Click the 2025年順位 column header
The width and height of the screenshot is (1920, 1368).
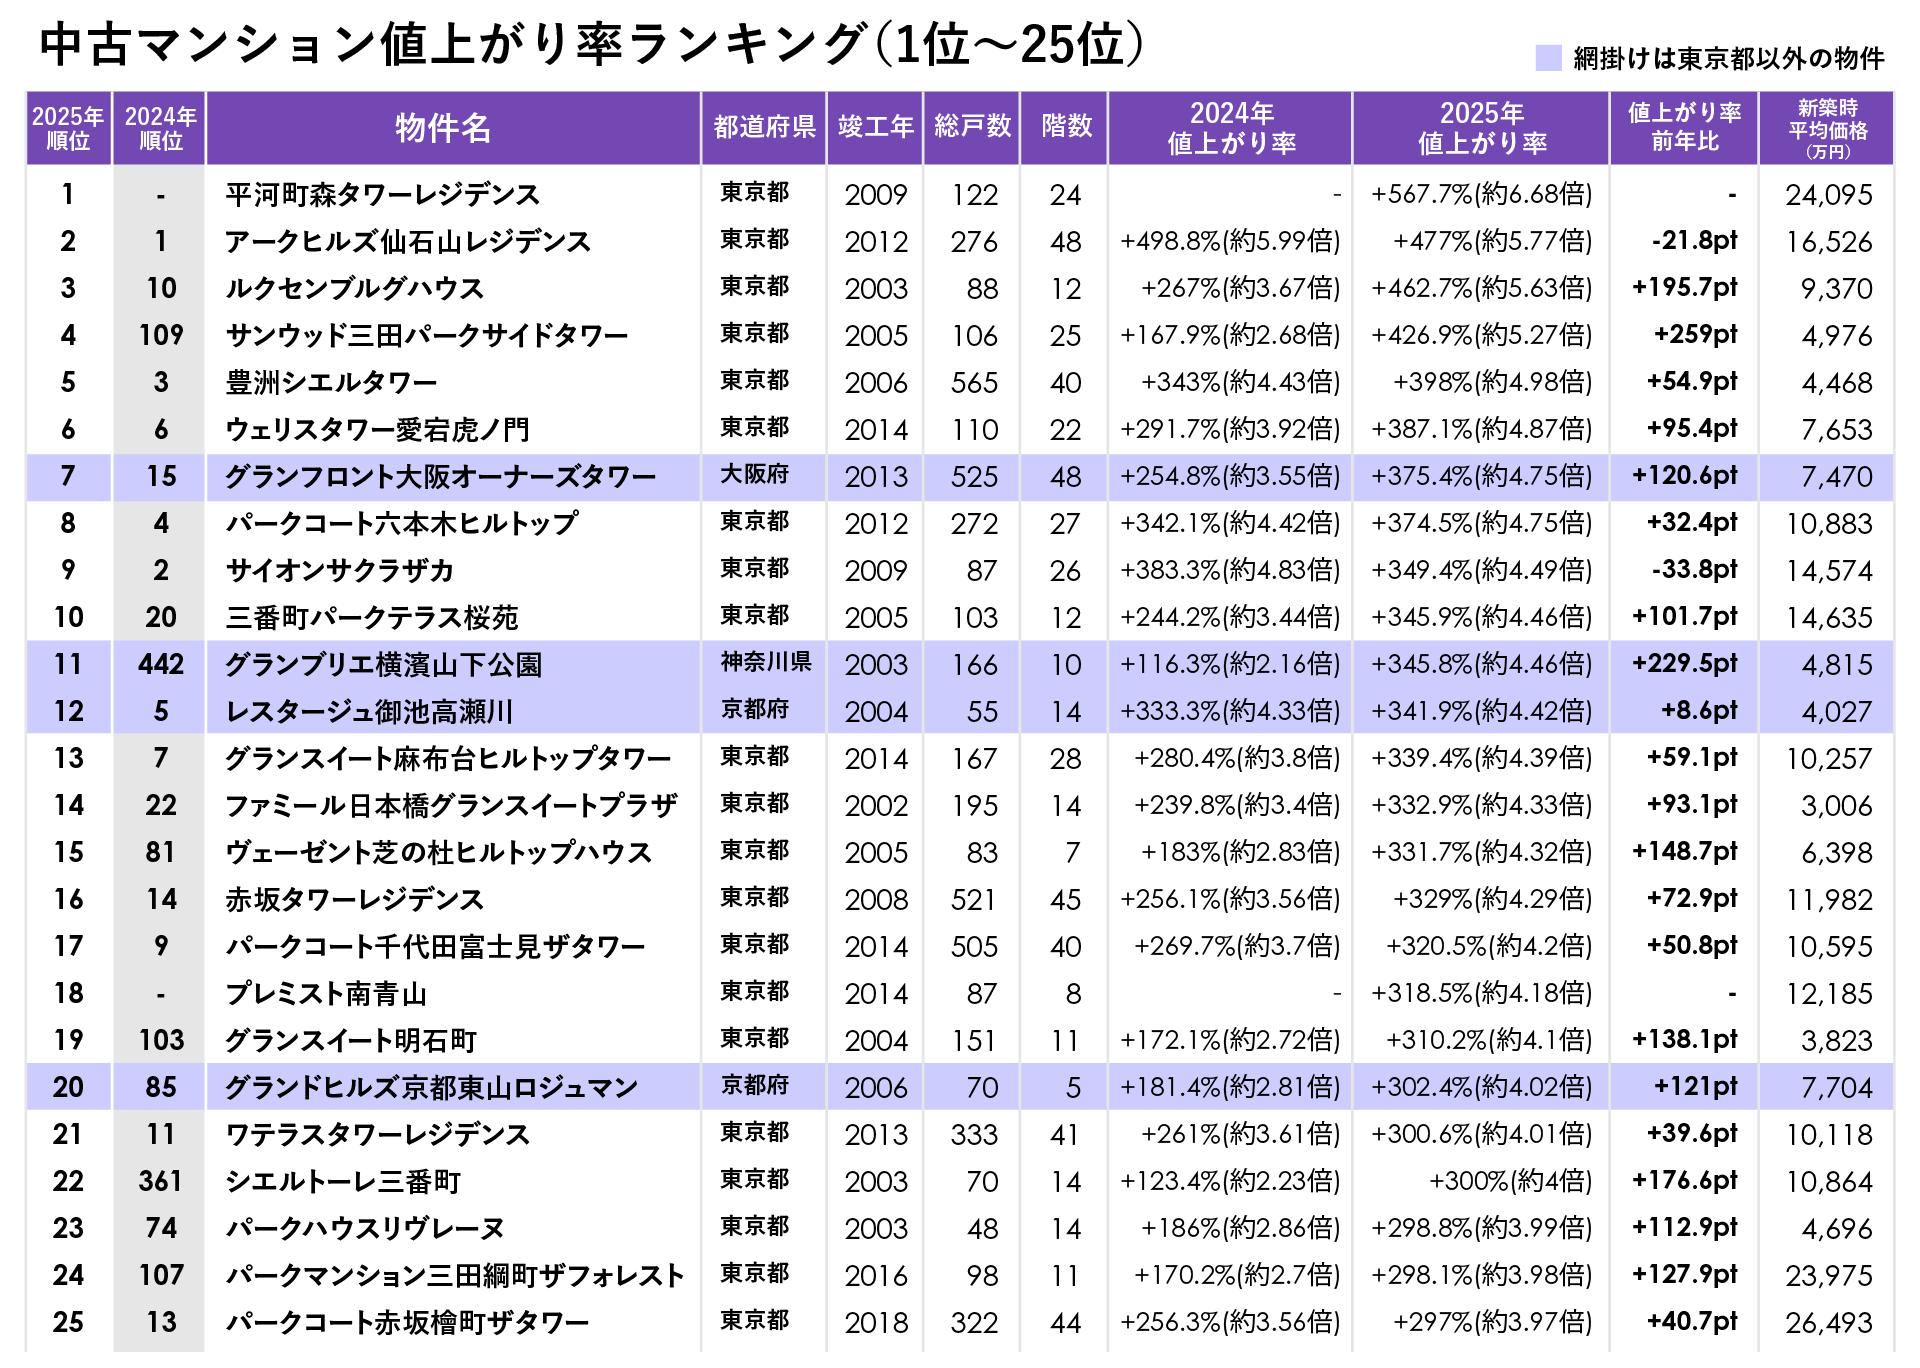[68, 128]
